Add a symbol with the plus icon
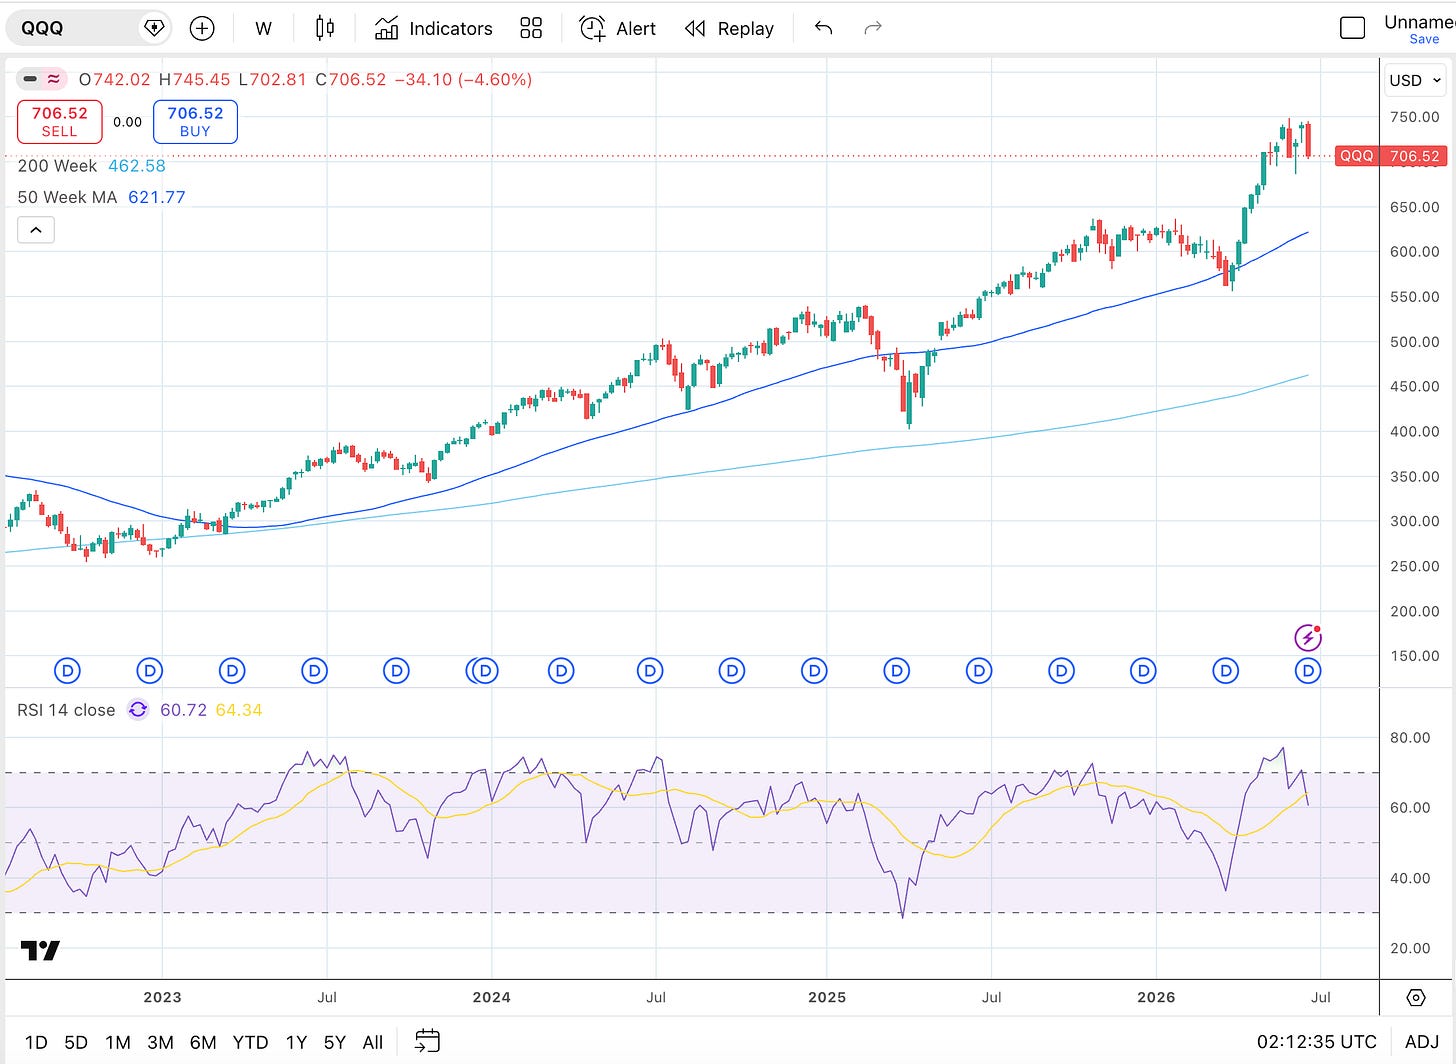 click(202, 28)
